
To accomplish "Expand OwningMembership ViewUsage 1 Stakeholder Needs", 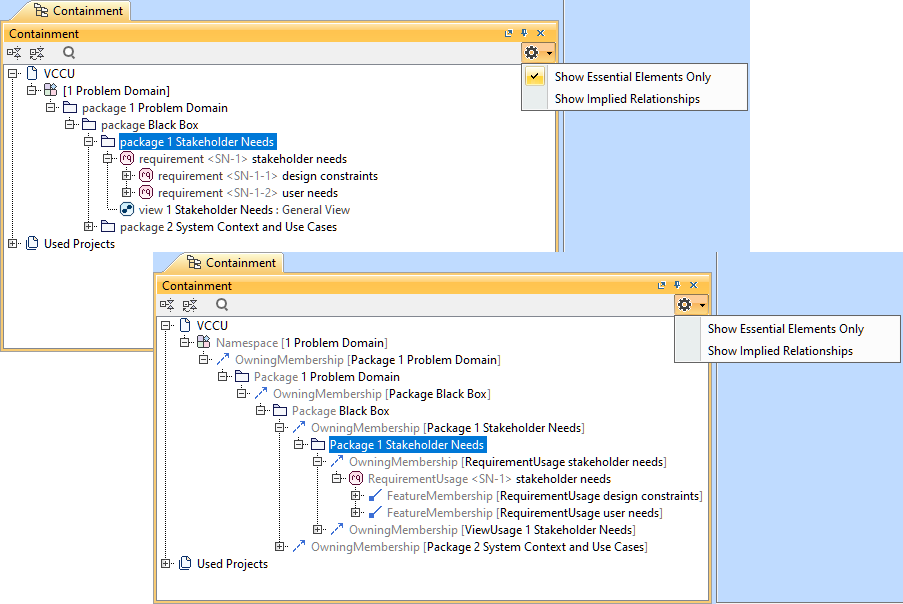I will 318,530.
